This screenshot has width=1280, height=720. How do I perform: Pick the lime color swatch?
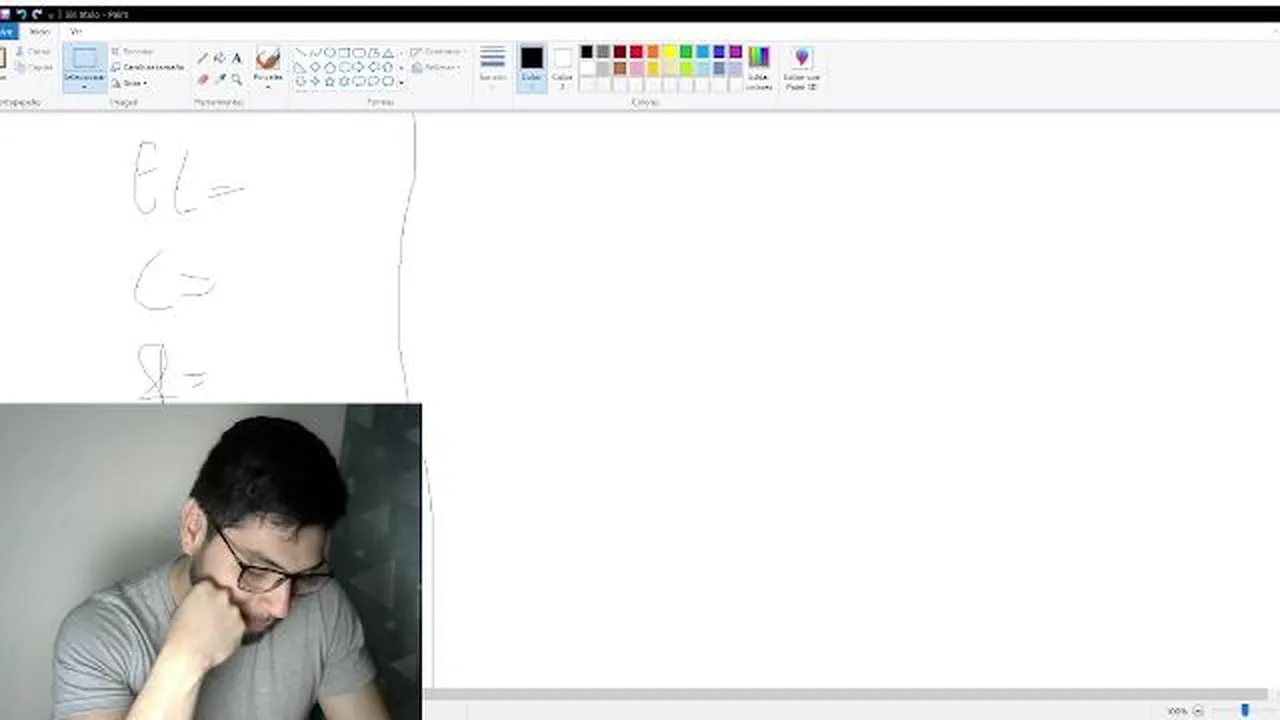point(686,68)
